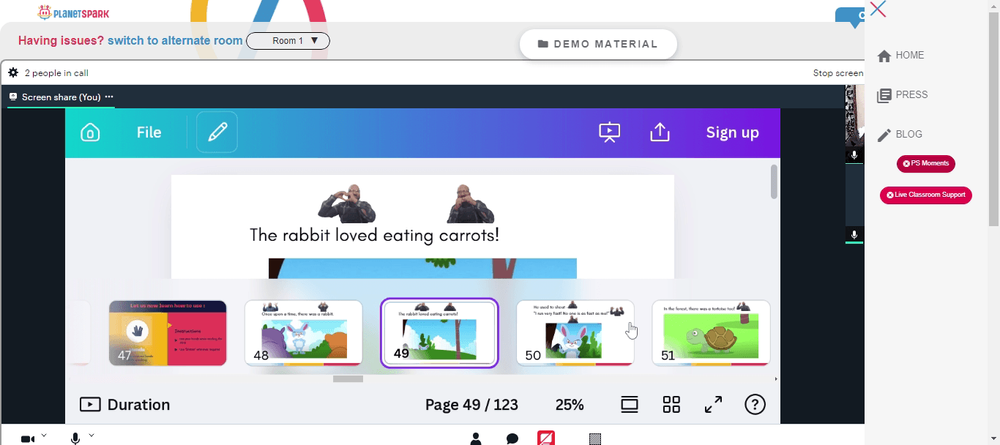The width and height of the screenshot is (1000, 445).
Task: Click the blog pencil icon
Action: tap(884, 135)
